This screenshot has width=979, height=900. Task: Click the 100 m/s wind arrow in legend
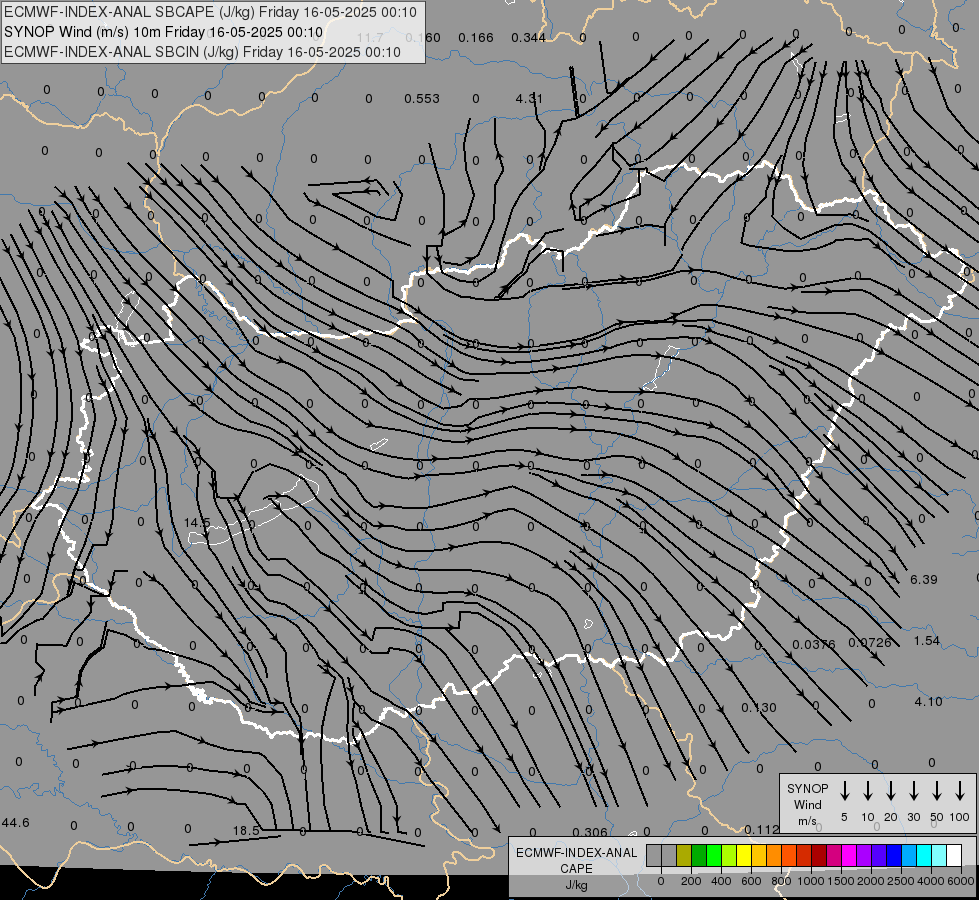point(960,791)
